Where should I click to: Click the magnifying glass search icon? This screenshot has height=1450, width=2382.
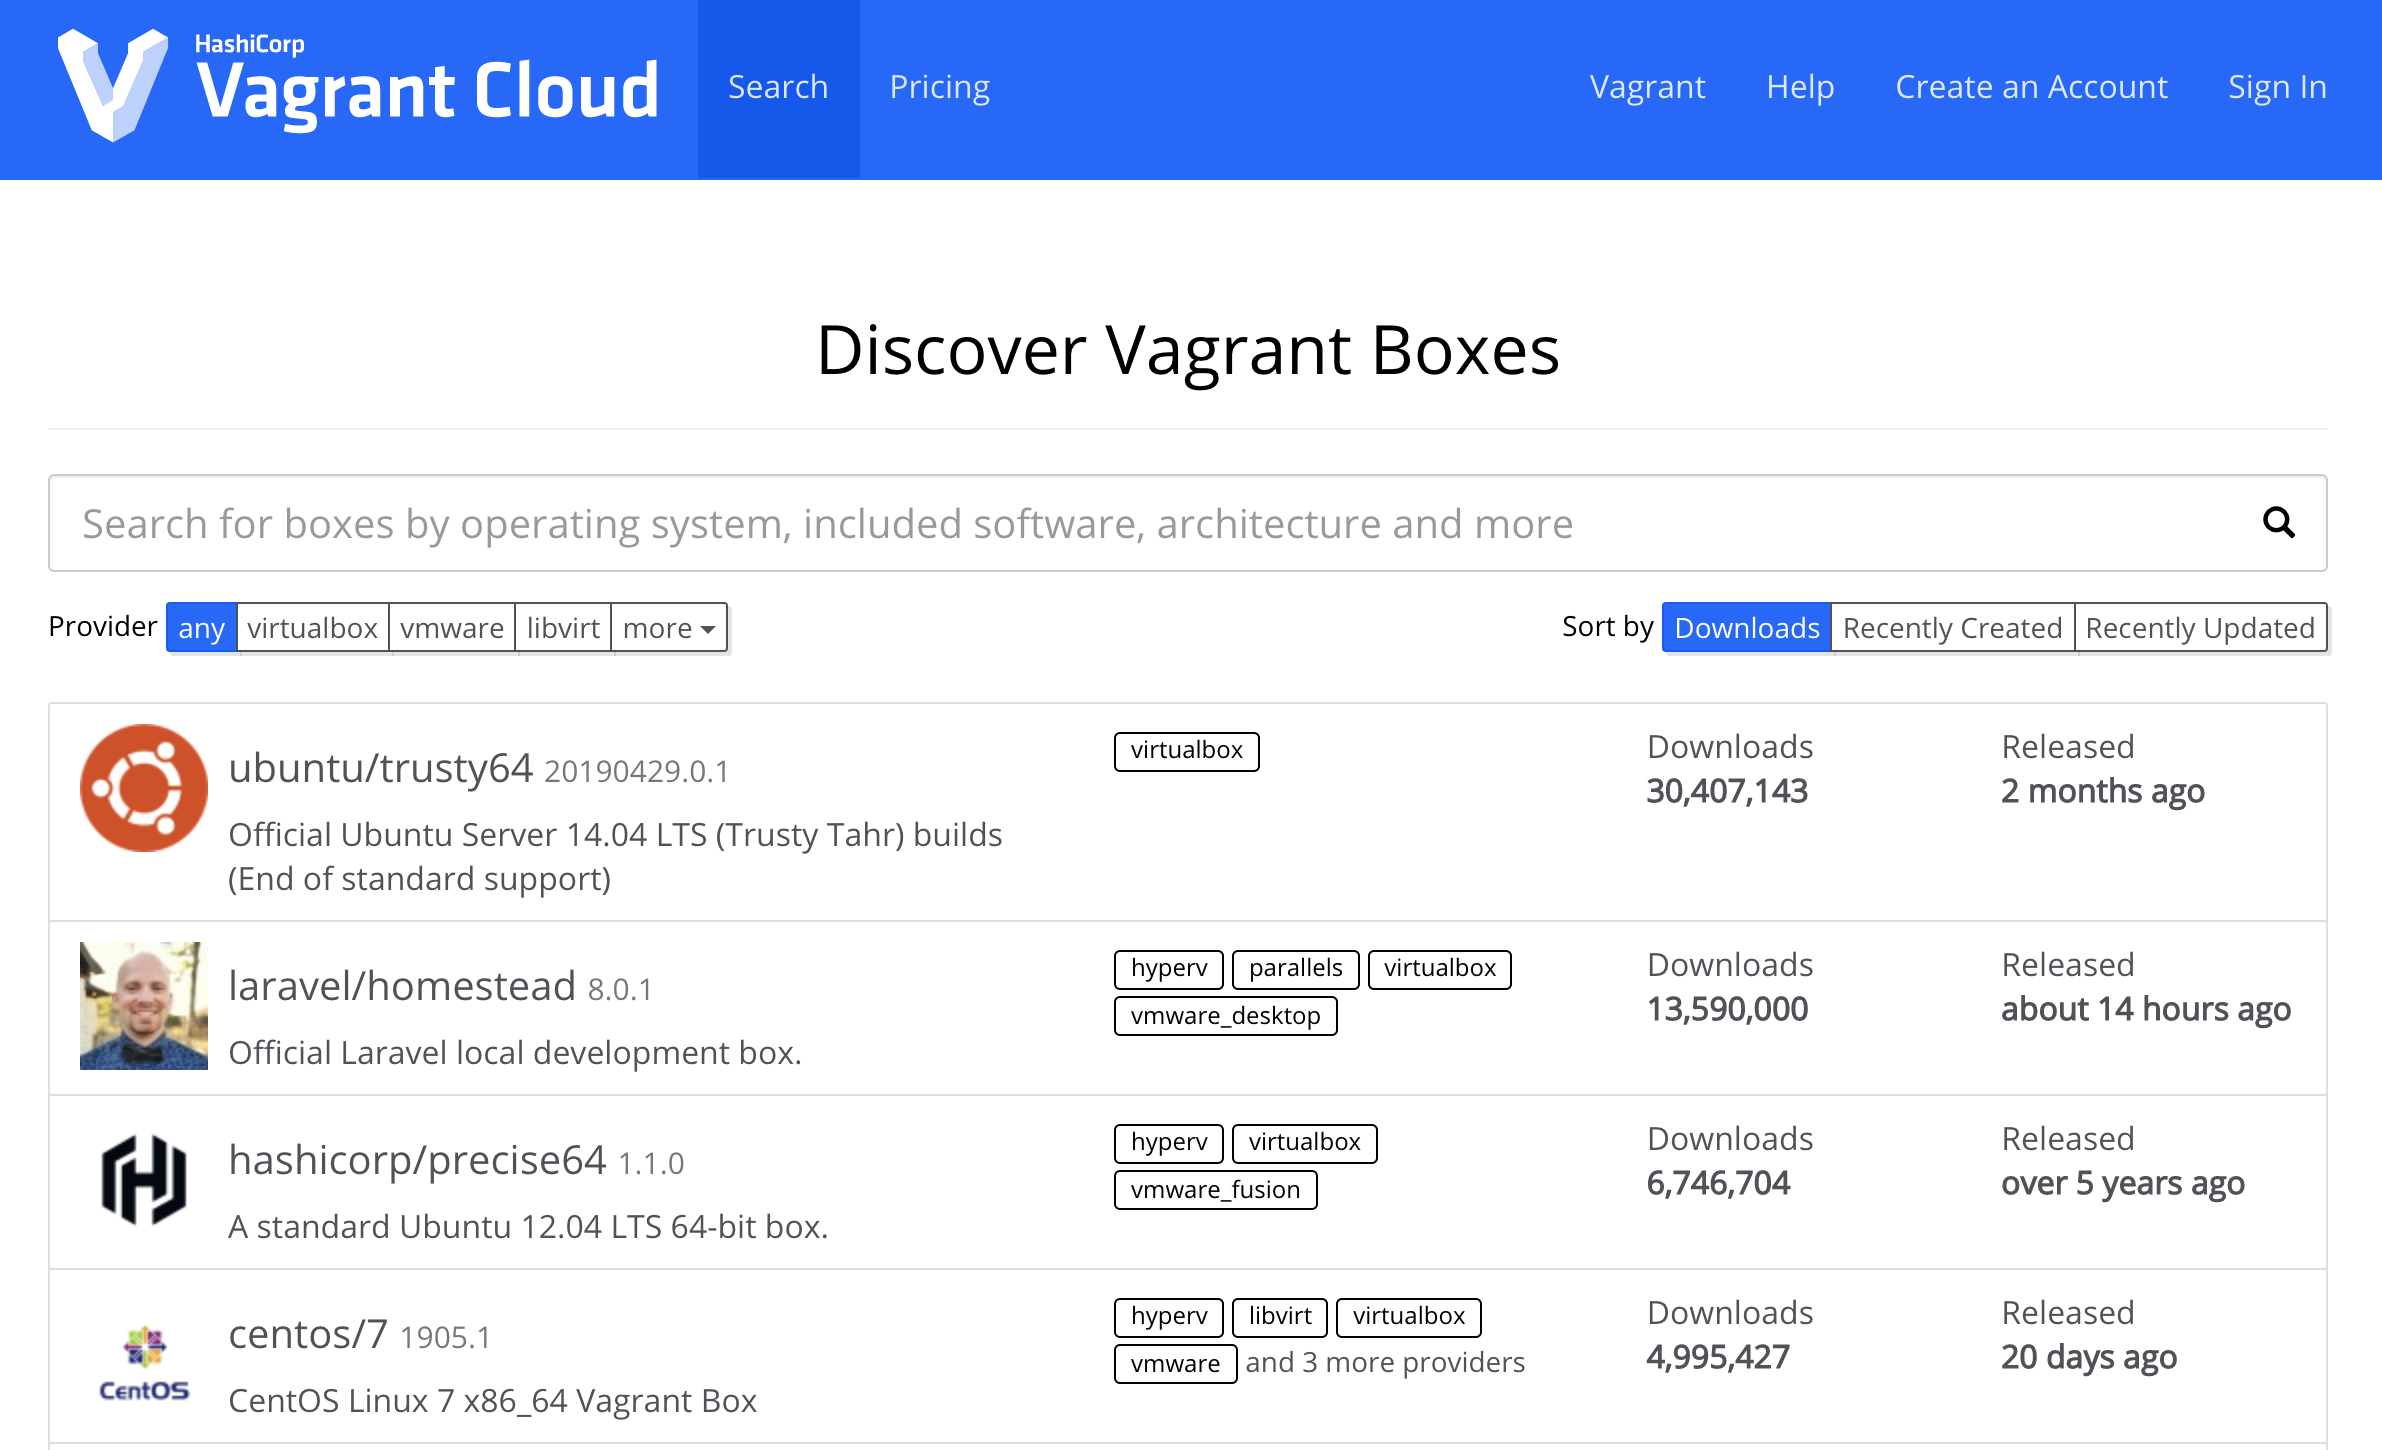(x=2279, y=522)
